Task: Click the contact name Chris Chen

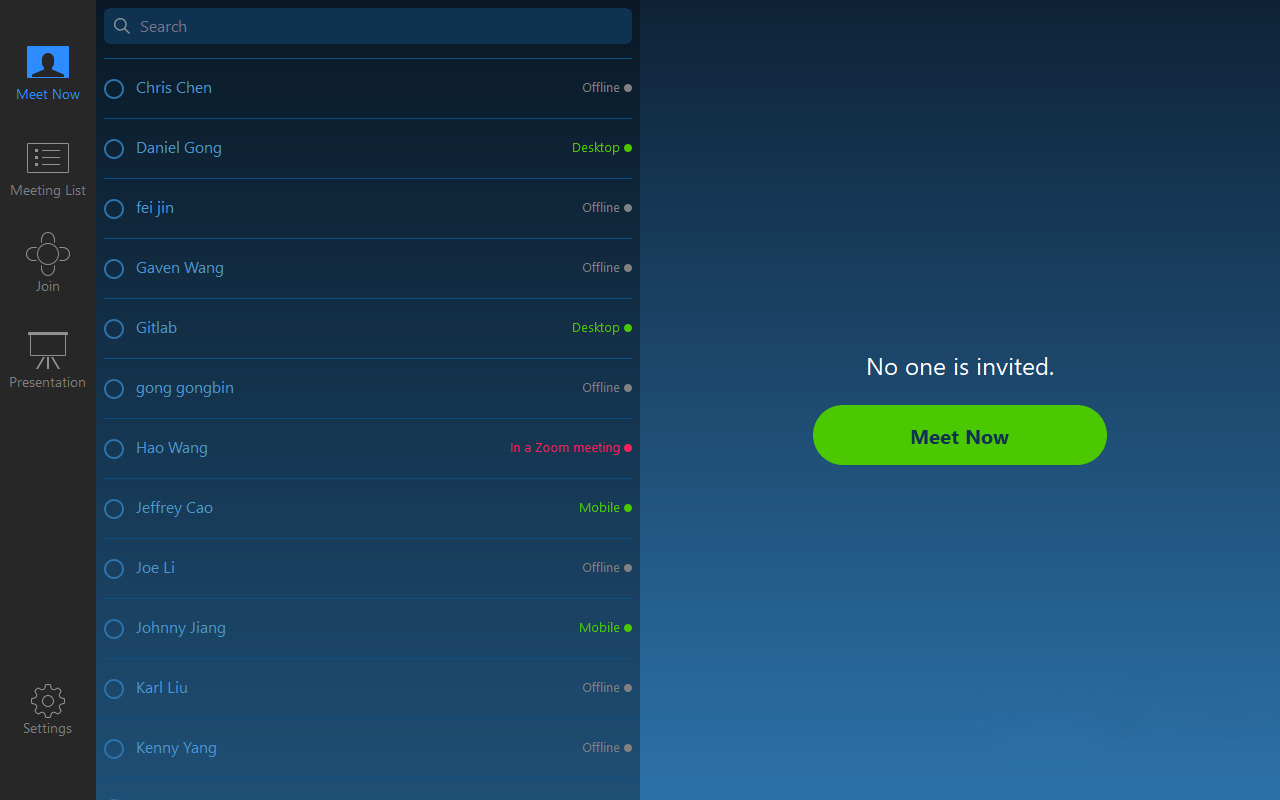Action: [174, 88]
